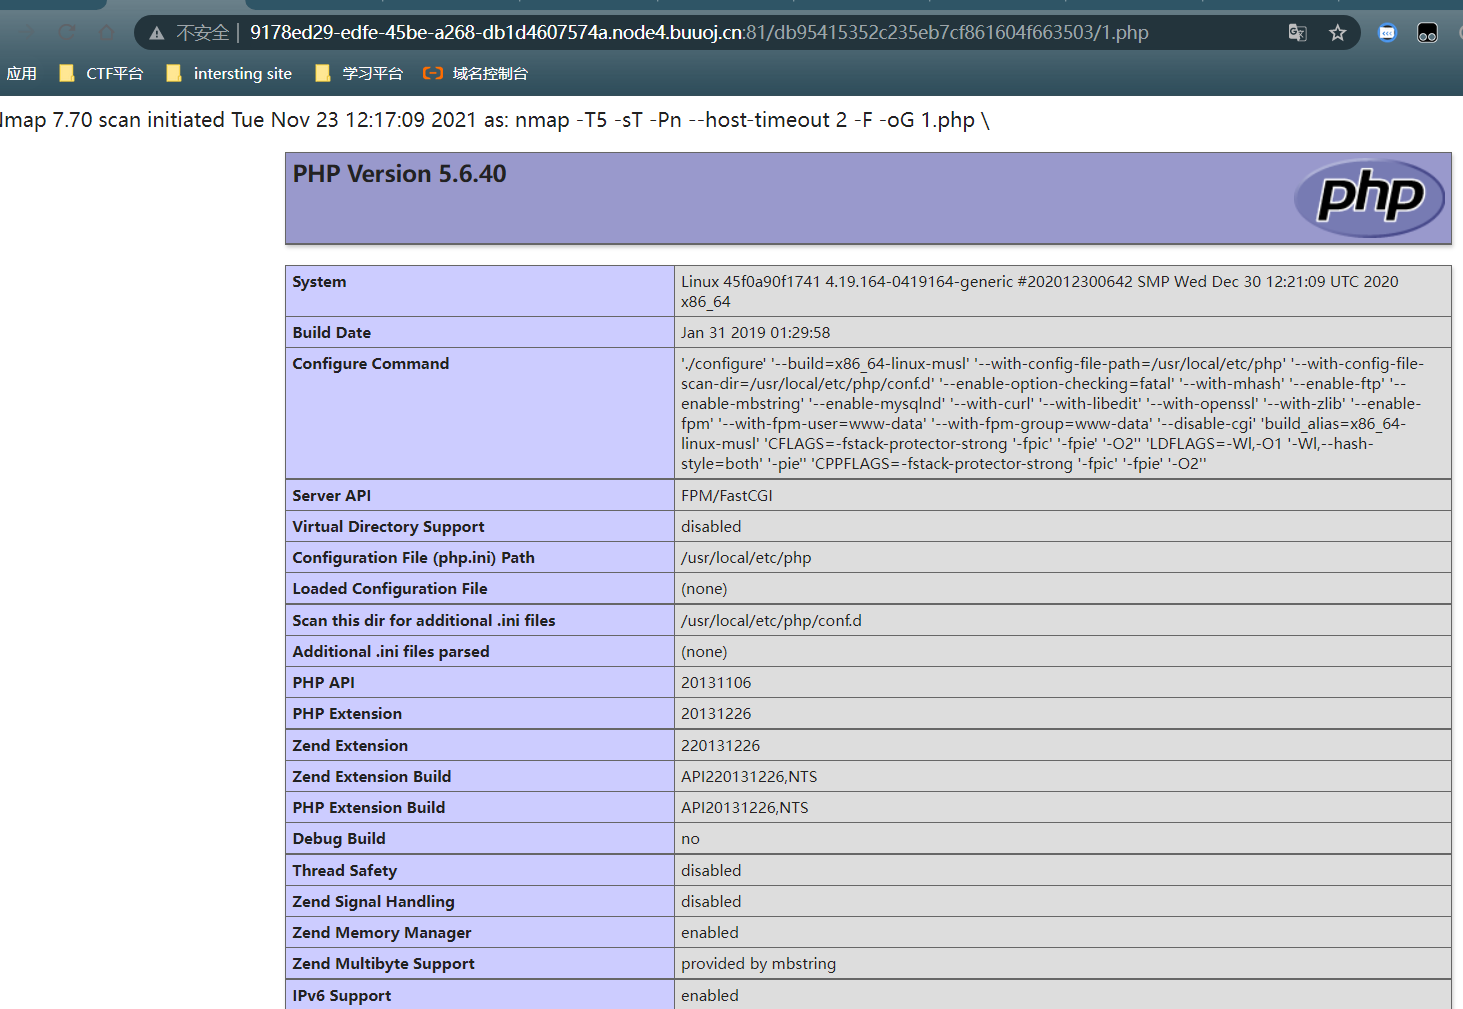This screenshot has width=1463, height=1009.
Task: Click the 'API20131226,NTS' value
Action: tap(745, 808)
